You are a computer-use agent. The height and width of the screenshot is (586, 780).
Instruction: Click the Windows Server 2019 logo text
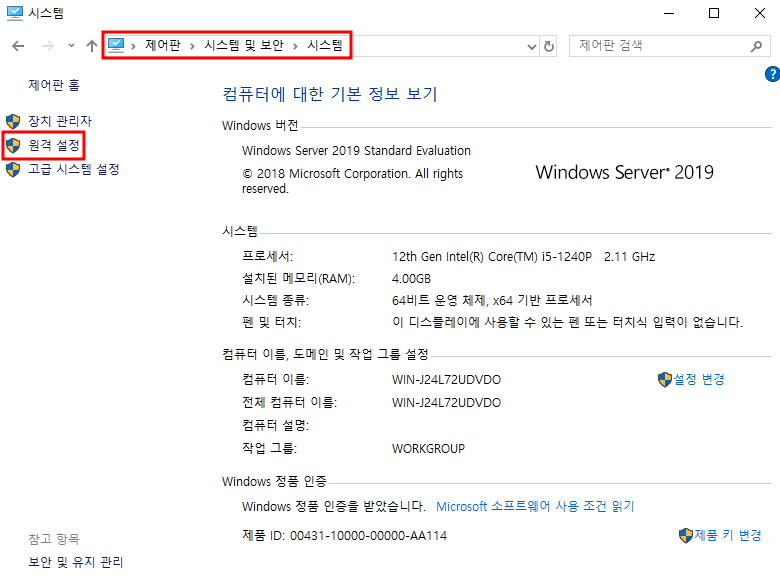[x=624, y=172]
